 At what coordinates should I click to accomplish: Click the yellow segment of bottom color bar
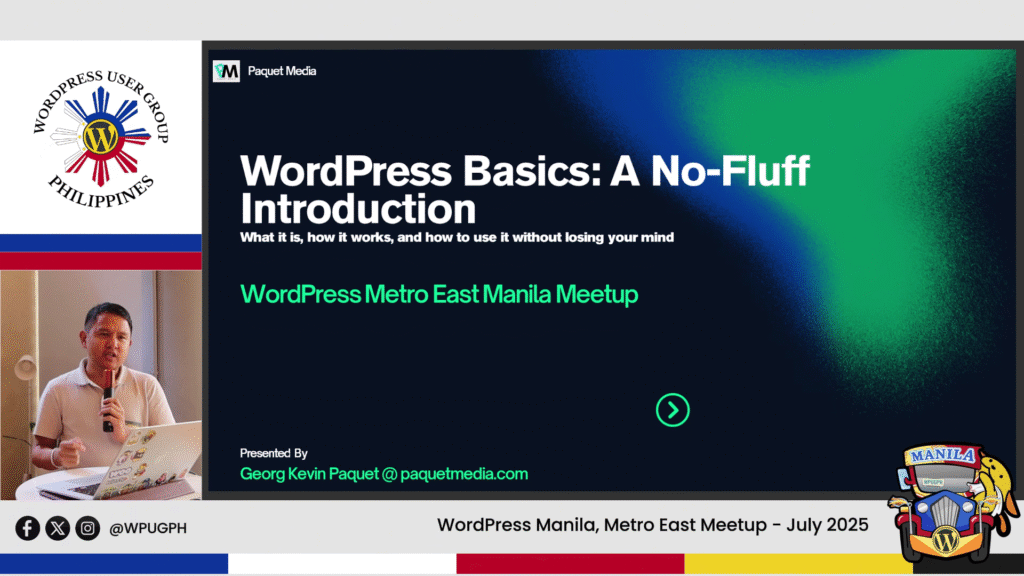[x=798, y=564]
